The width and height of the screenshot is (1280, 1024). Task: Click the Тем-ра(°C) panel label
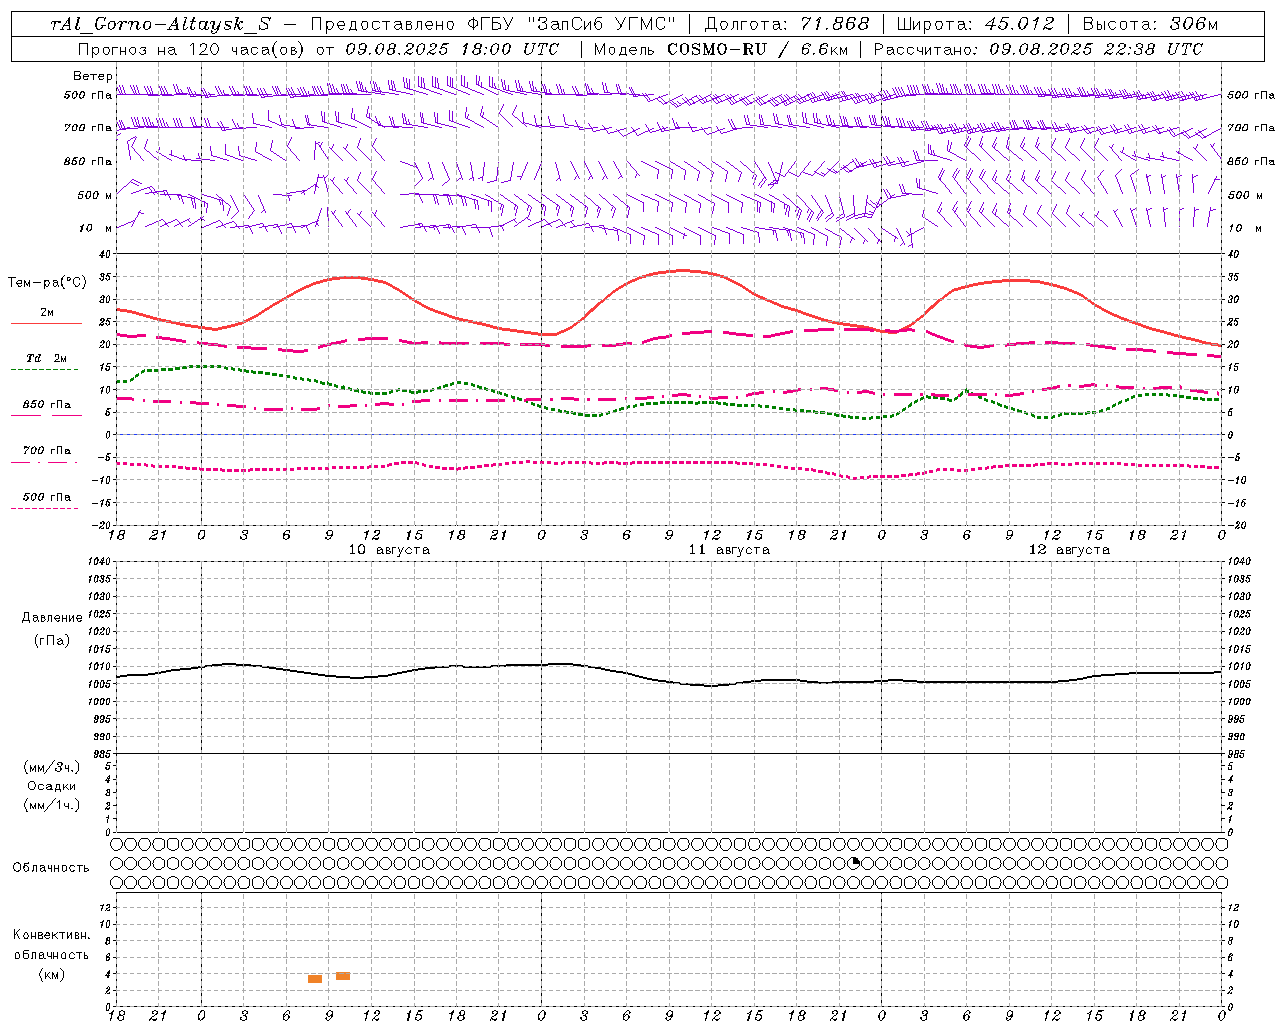click(x=47, y=283)
